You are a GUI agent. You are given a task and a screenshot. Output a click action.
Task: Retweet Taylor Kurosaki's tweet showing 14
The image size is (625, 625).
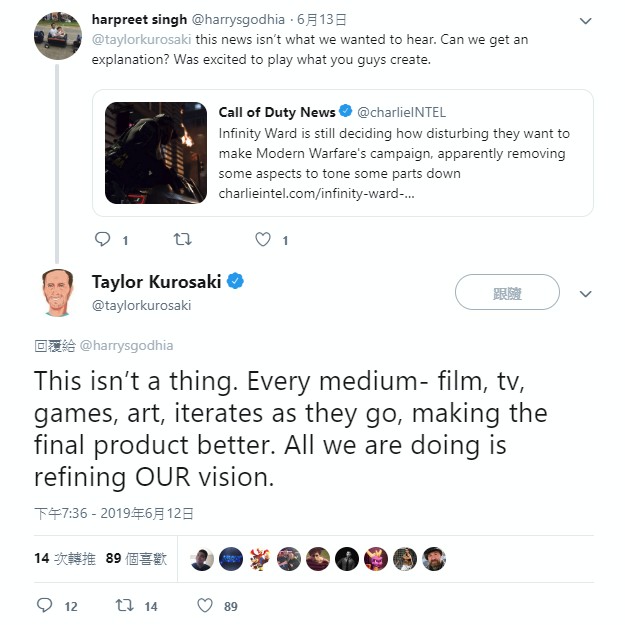[124, 605]
